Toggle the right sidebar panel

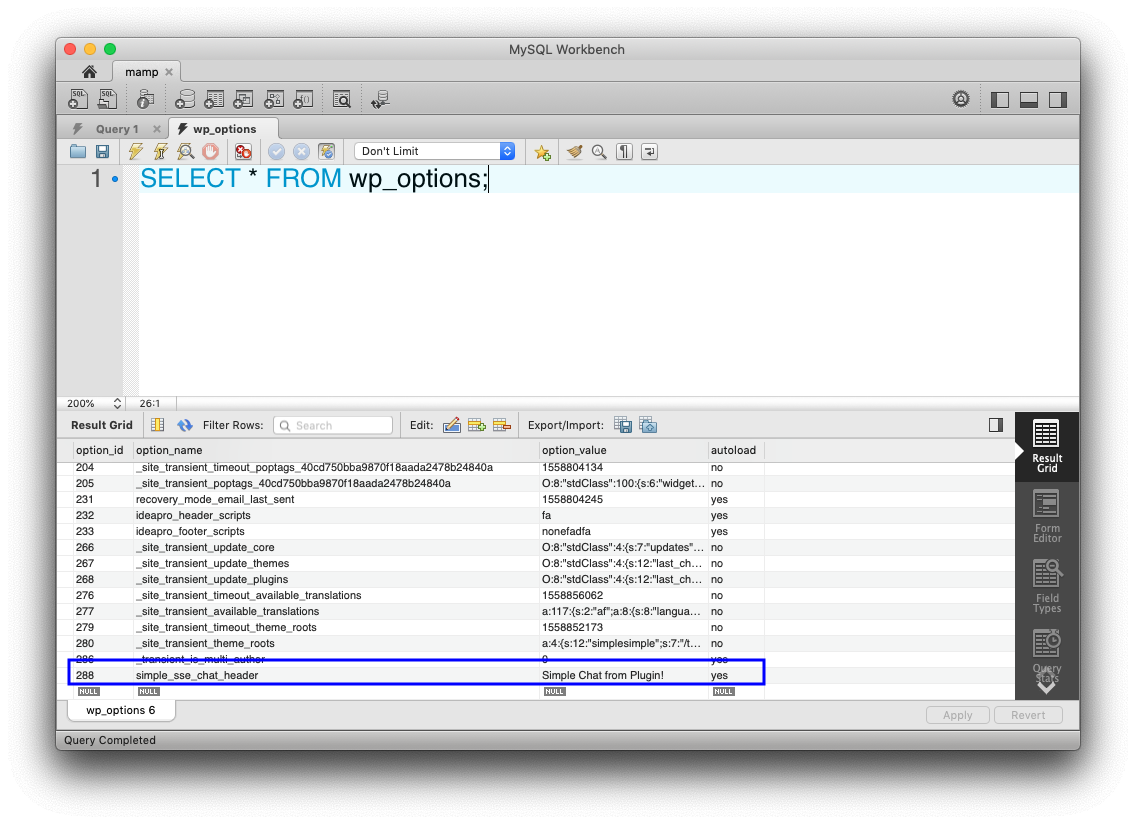click(1058, 100)
